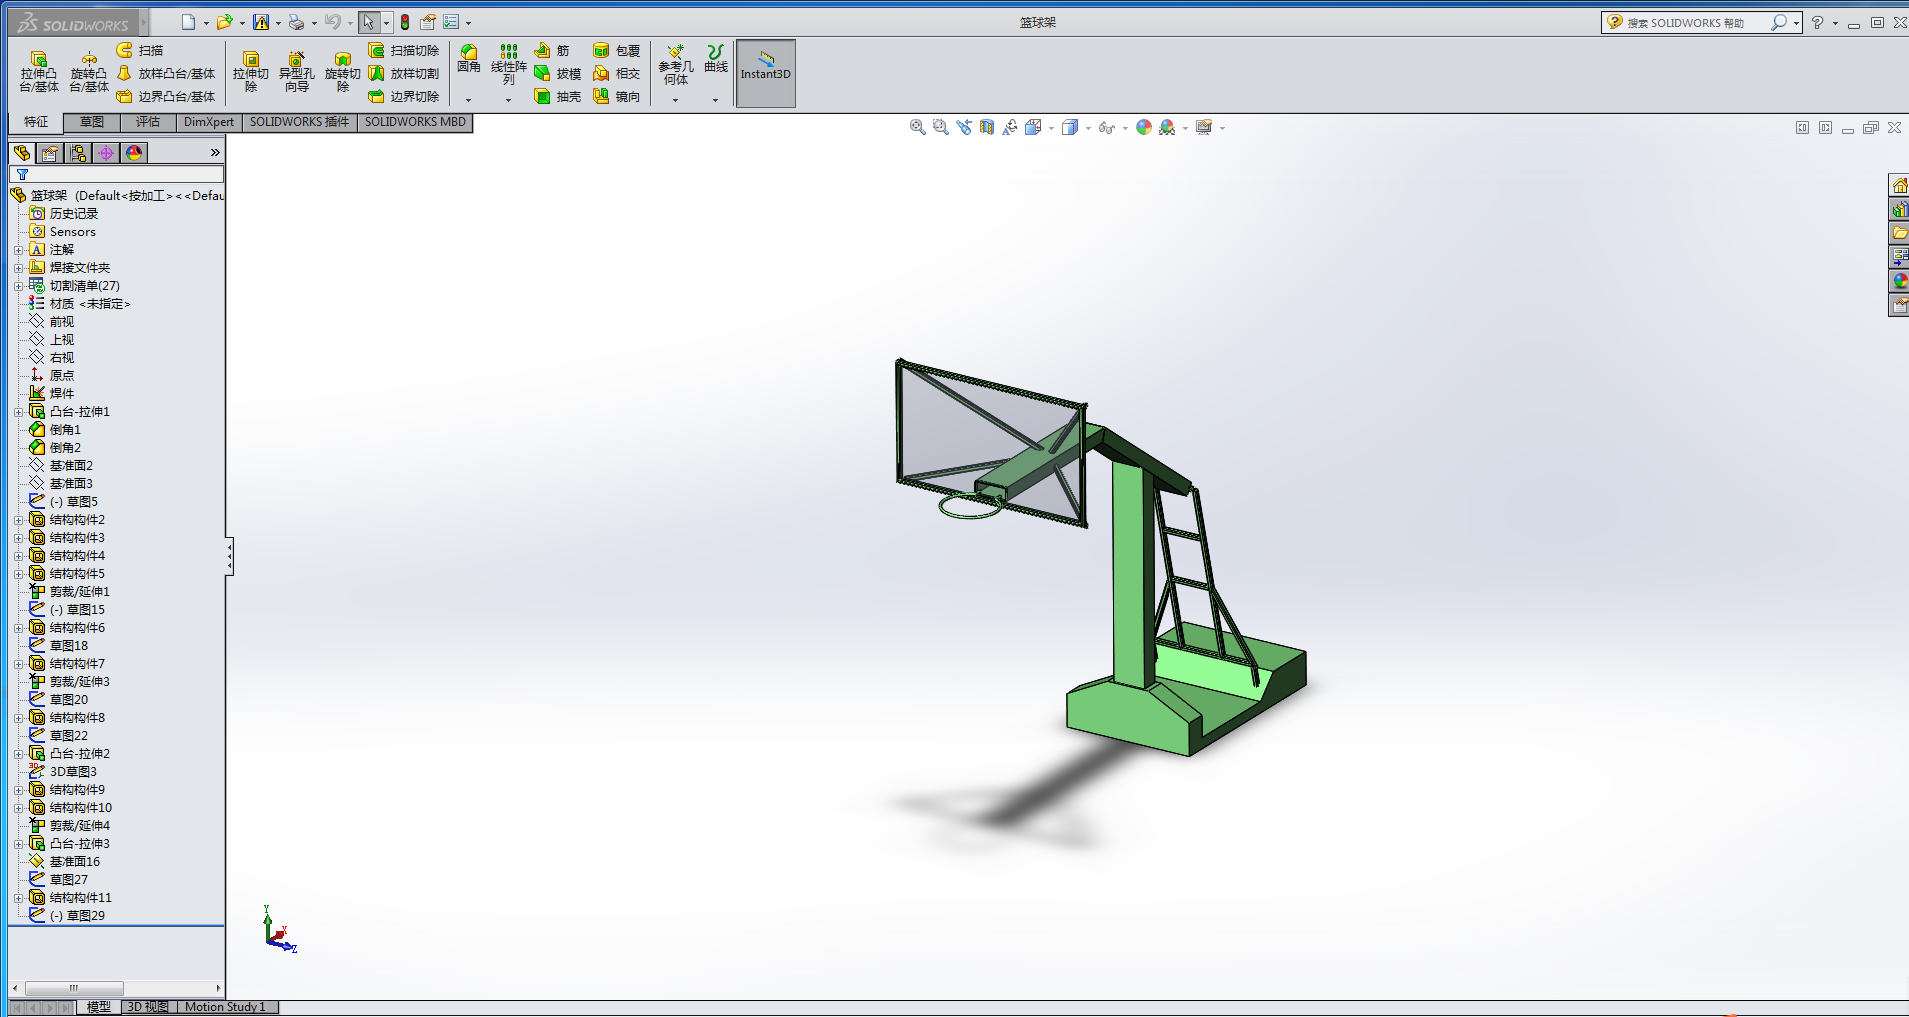1909x1017 pixels.
Task: Expand the 结构构件2 tree node
Action: pos(18,520)
